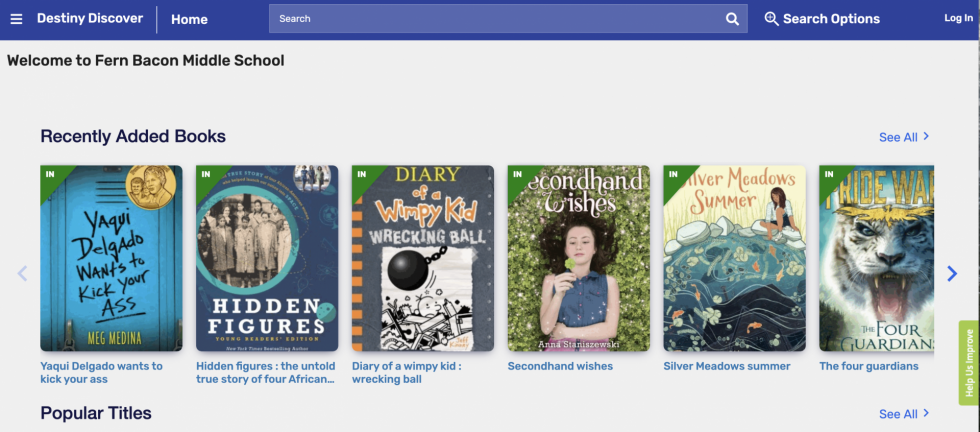Open Search Options
This screenshot has height=432, width=980.
822,19
